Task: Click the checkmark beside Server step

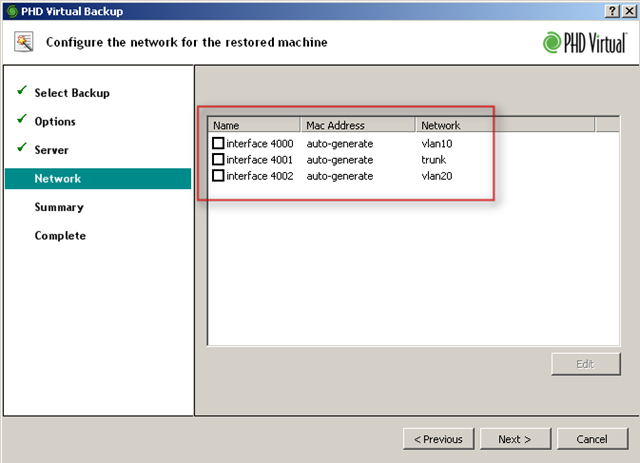Action: 21,149
